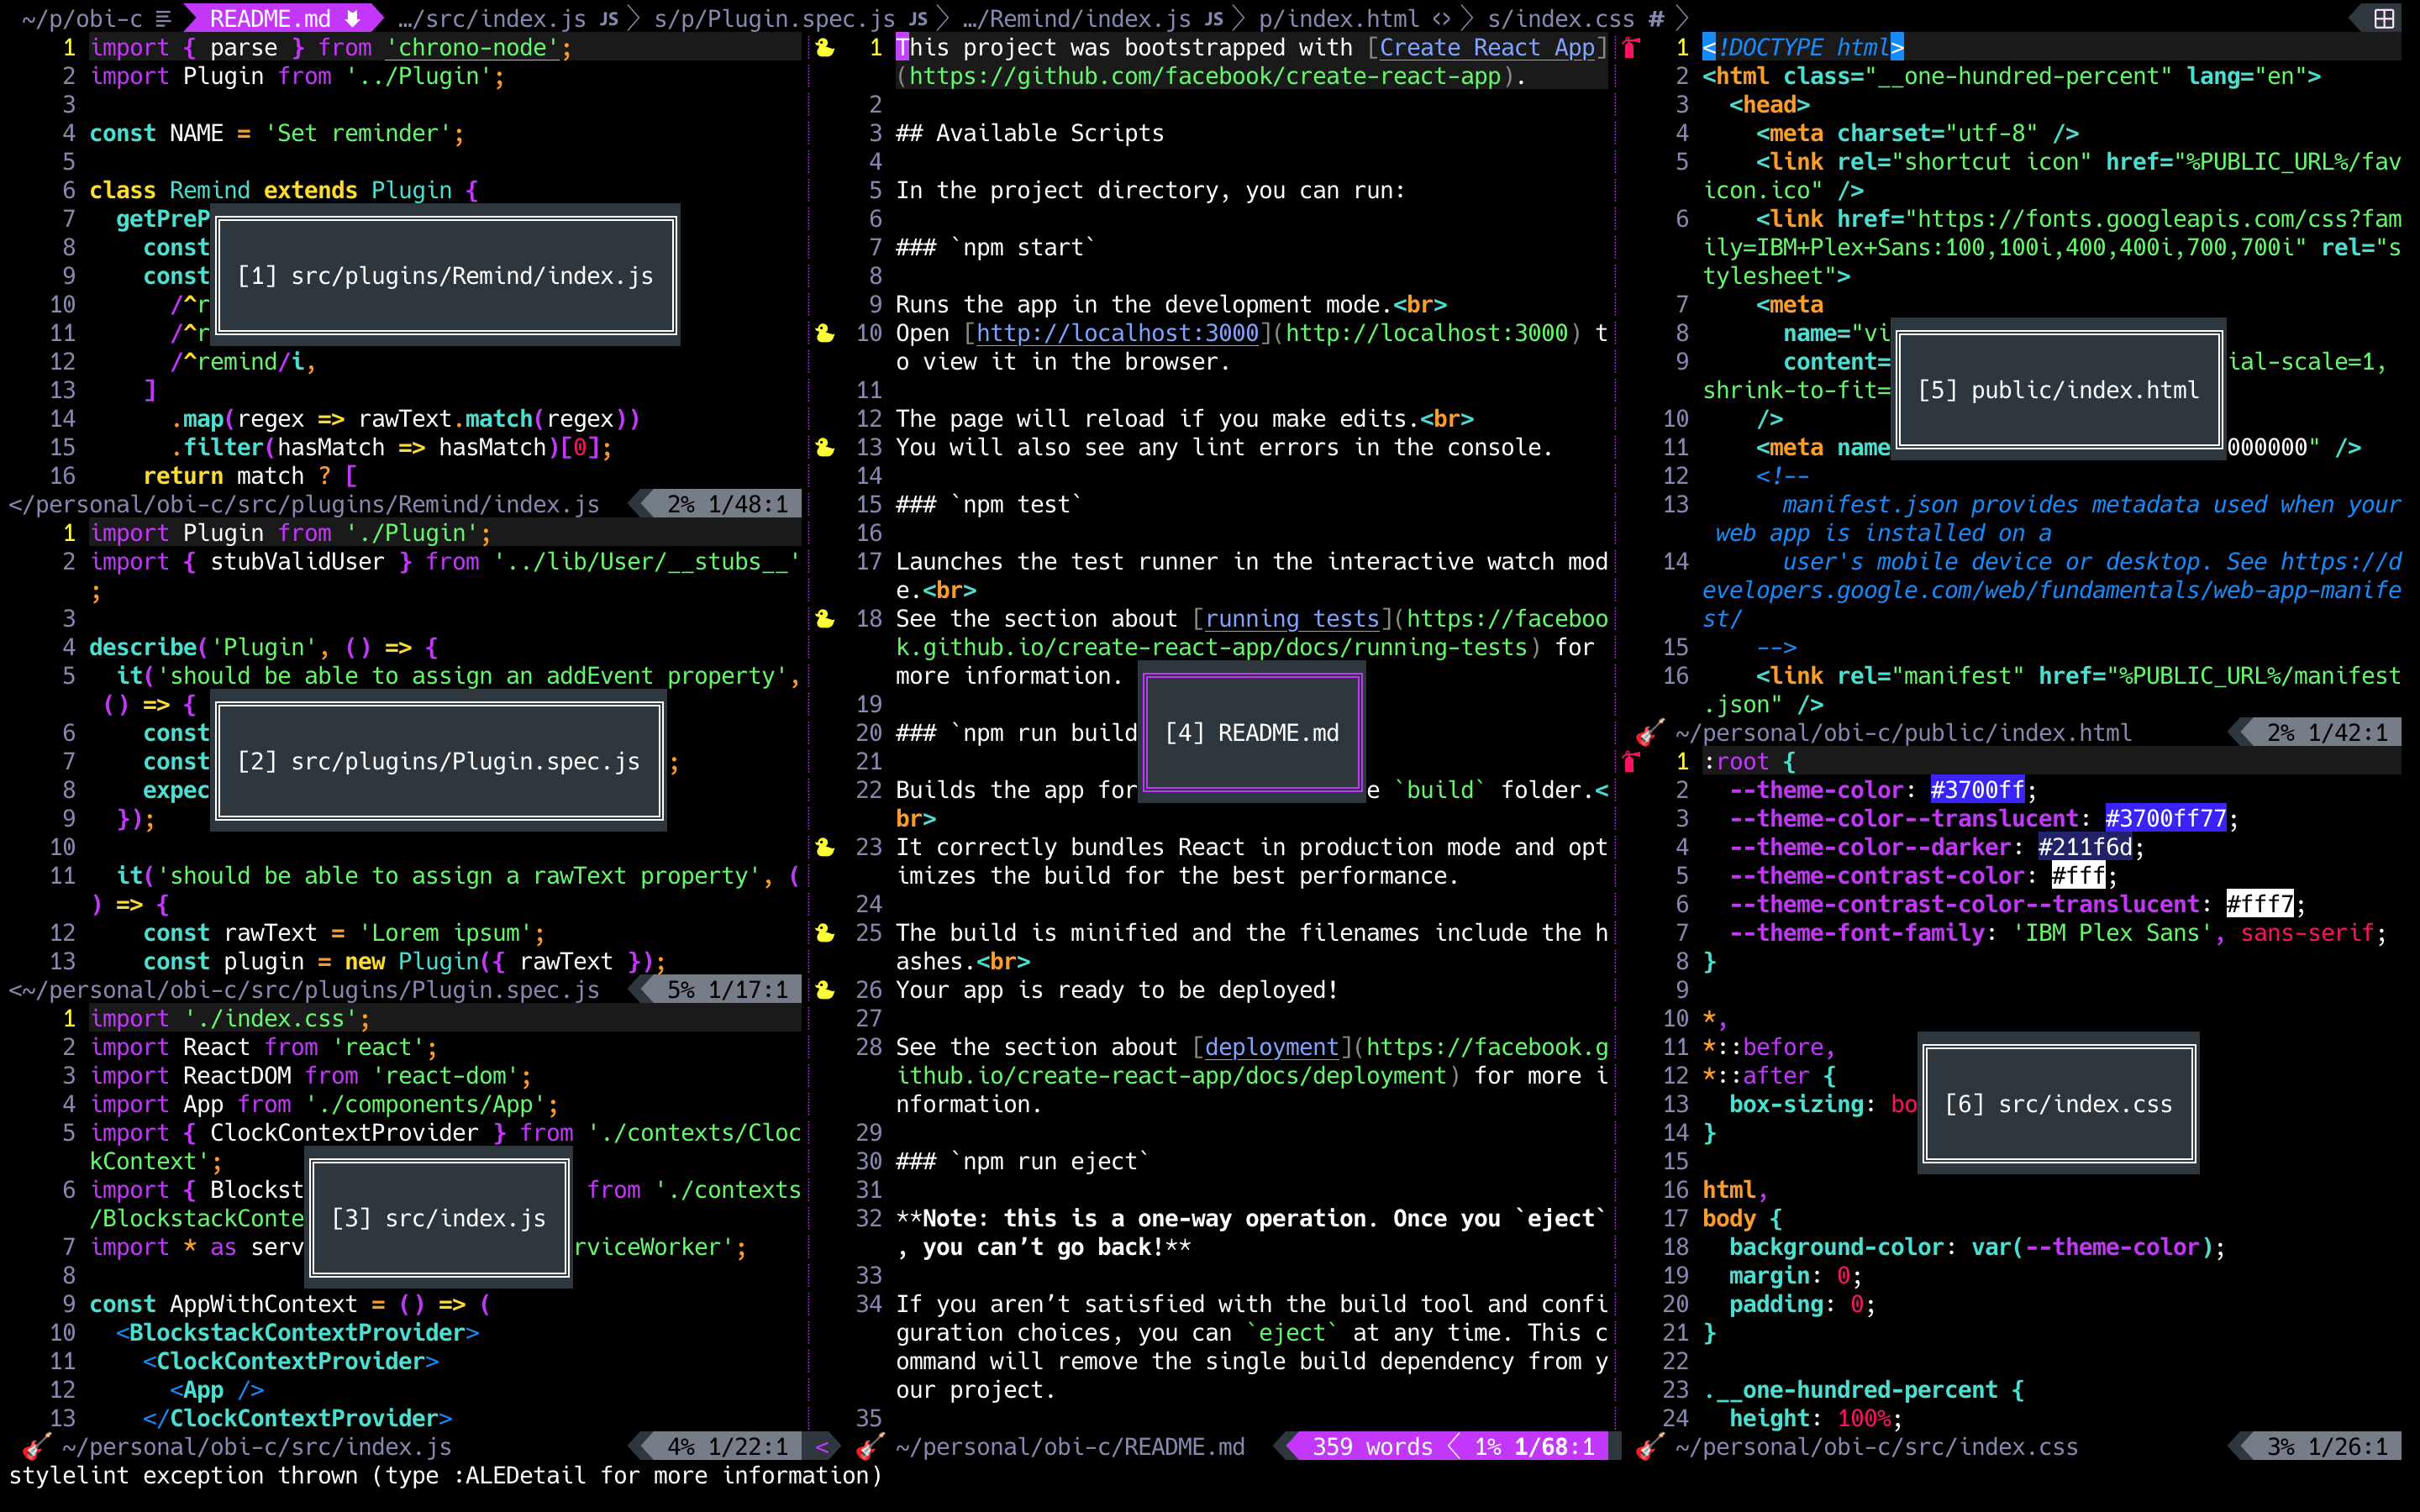2420x1512 pixels.
Task: Click the guitar icon in the src/index.js statusline
Action: pyautogui.click(x=36, y=1446)
